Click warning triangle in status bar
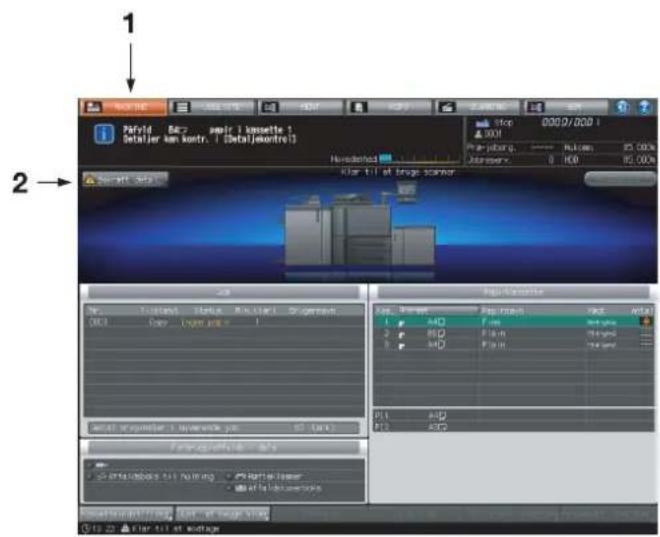Viewport: 660px width, 537px height. (x=125, y=529)
